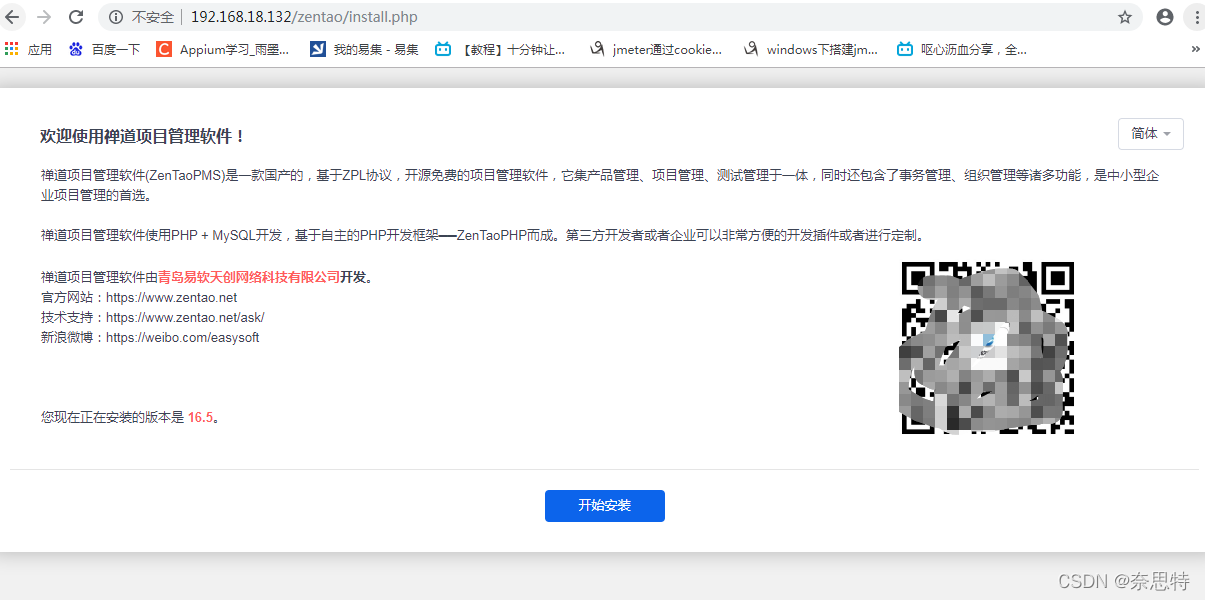Click the 我的易集 bookmark icon
This screenshot has width=1205, height=600.
pos(318,48)
